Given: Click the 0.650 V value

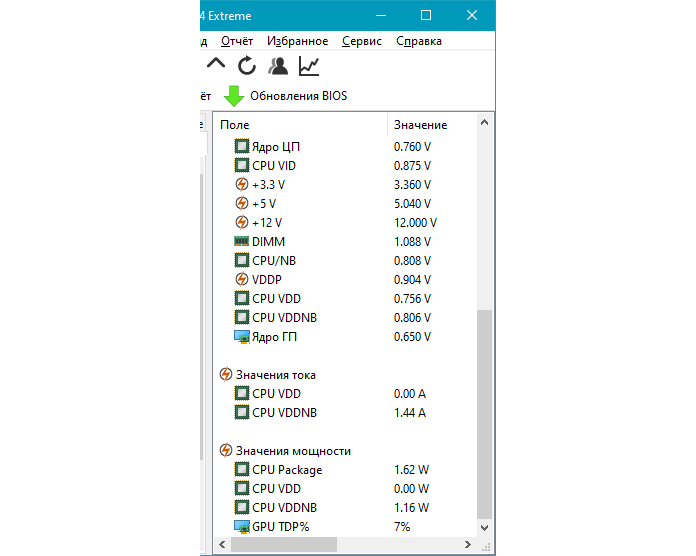Looking at the screenshot, I should (x=412, y=337).
